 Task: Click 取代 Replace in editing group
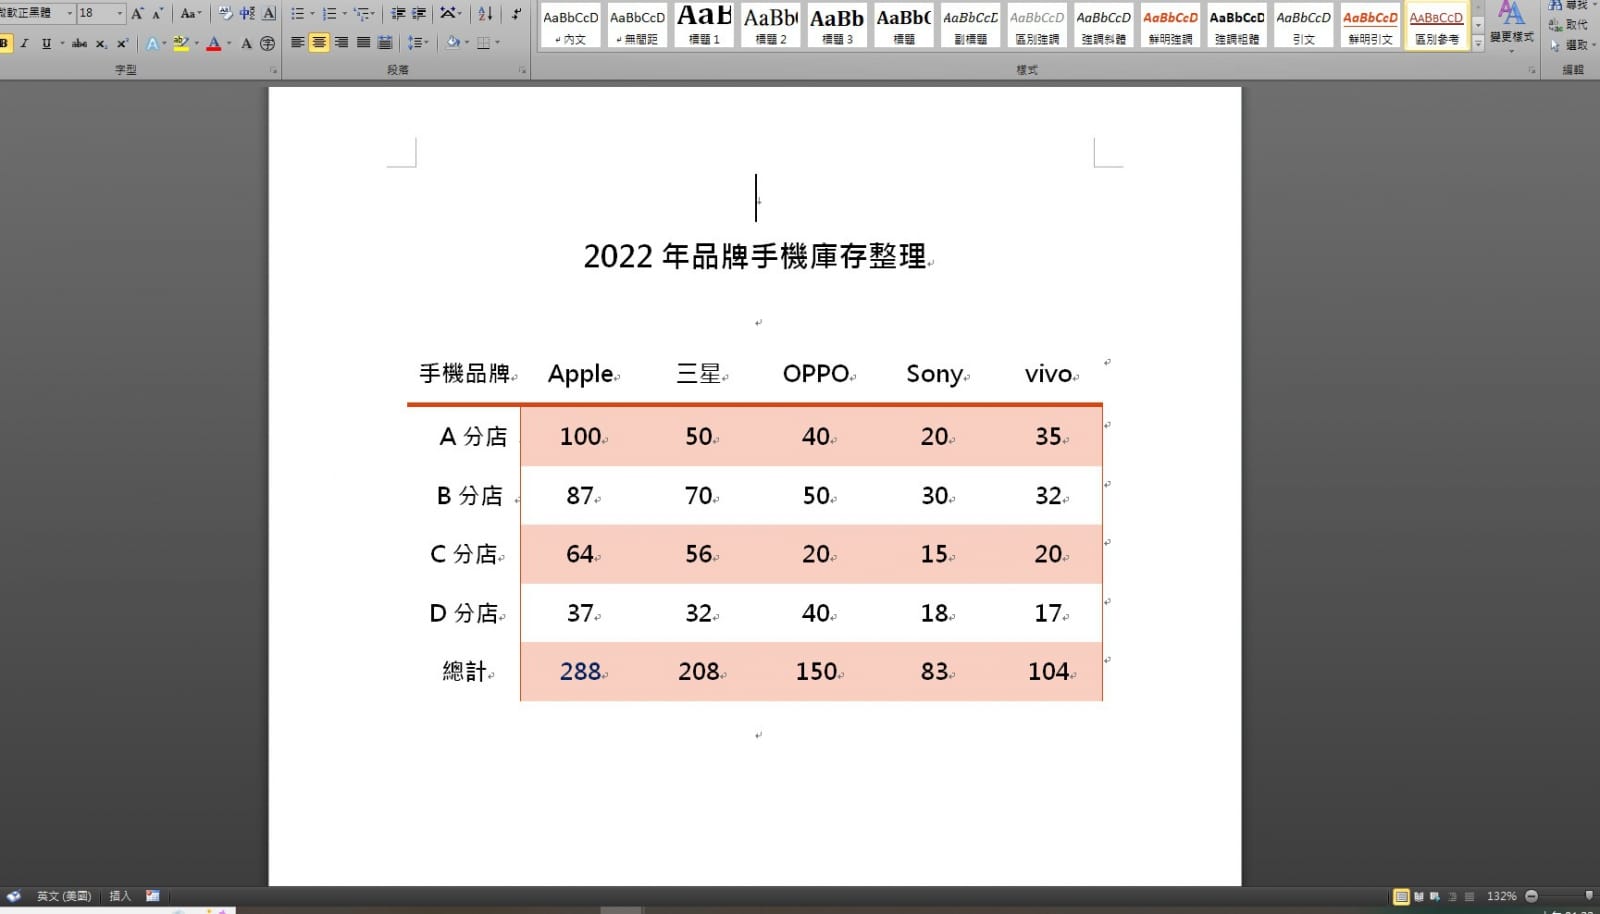coord(1568,25)
